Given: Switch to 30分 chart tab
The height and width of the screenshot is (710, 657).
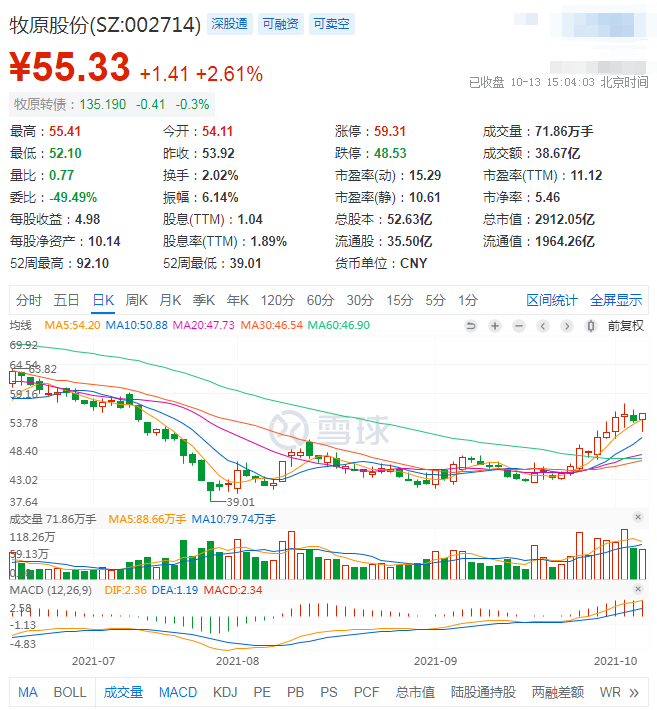Looking at the screenshot, I should pos(360,300).
